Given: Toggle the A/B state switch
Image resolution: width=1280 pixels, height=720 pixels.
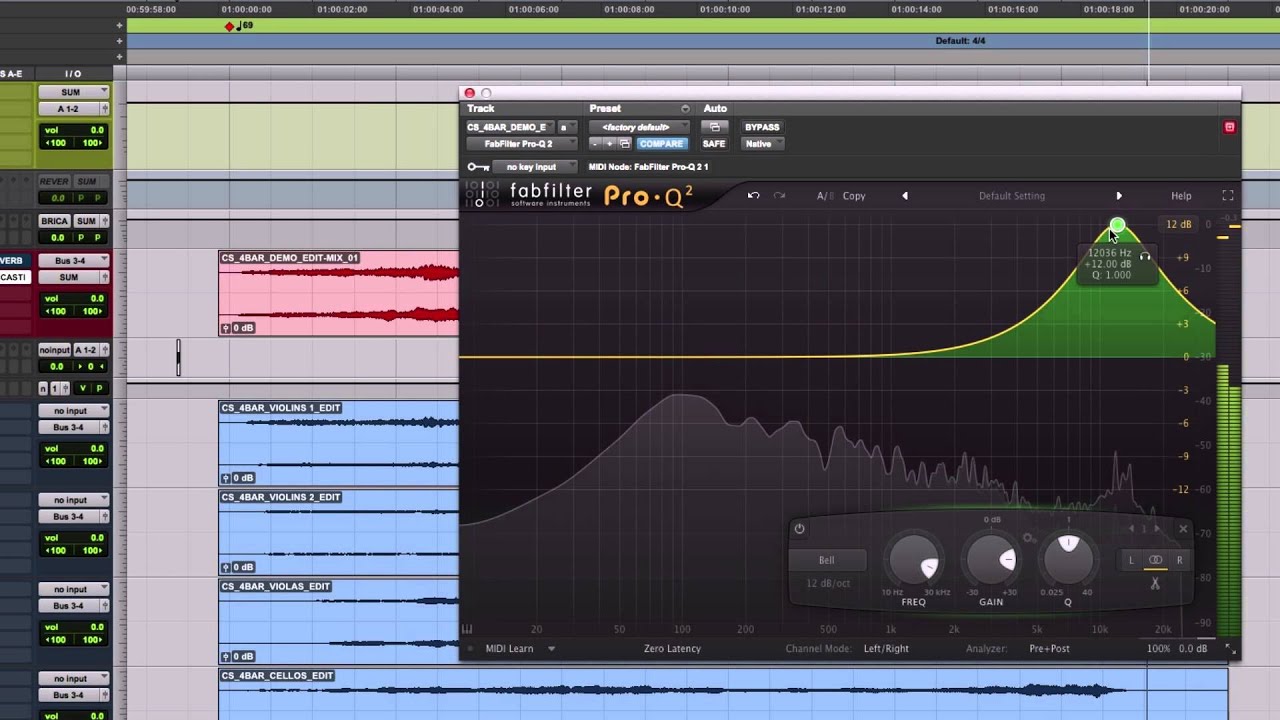Looking at the screenshot, I should 823,196.
